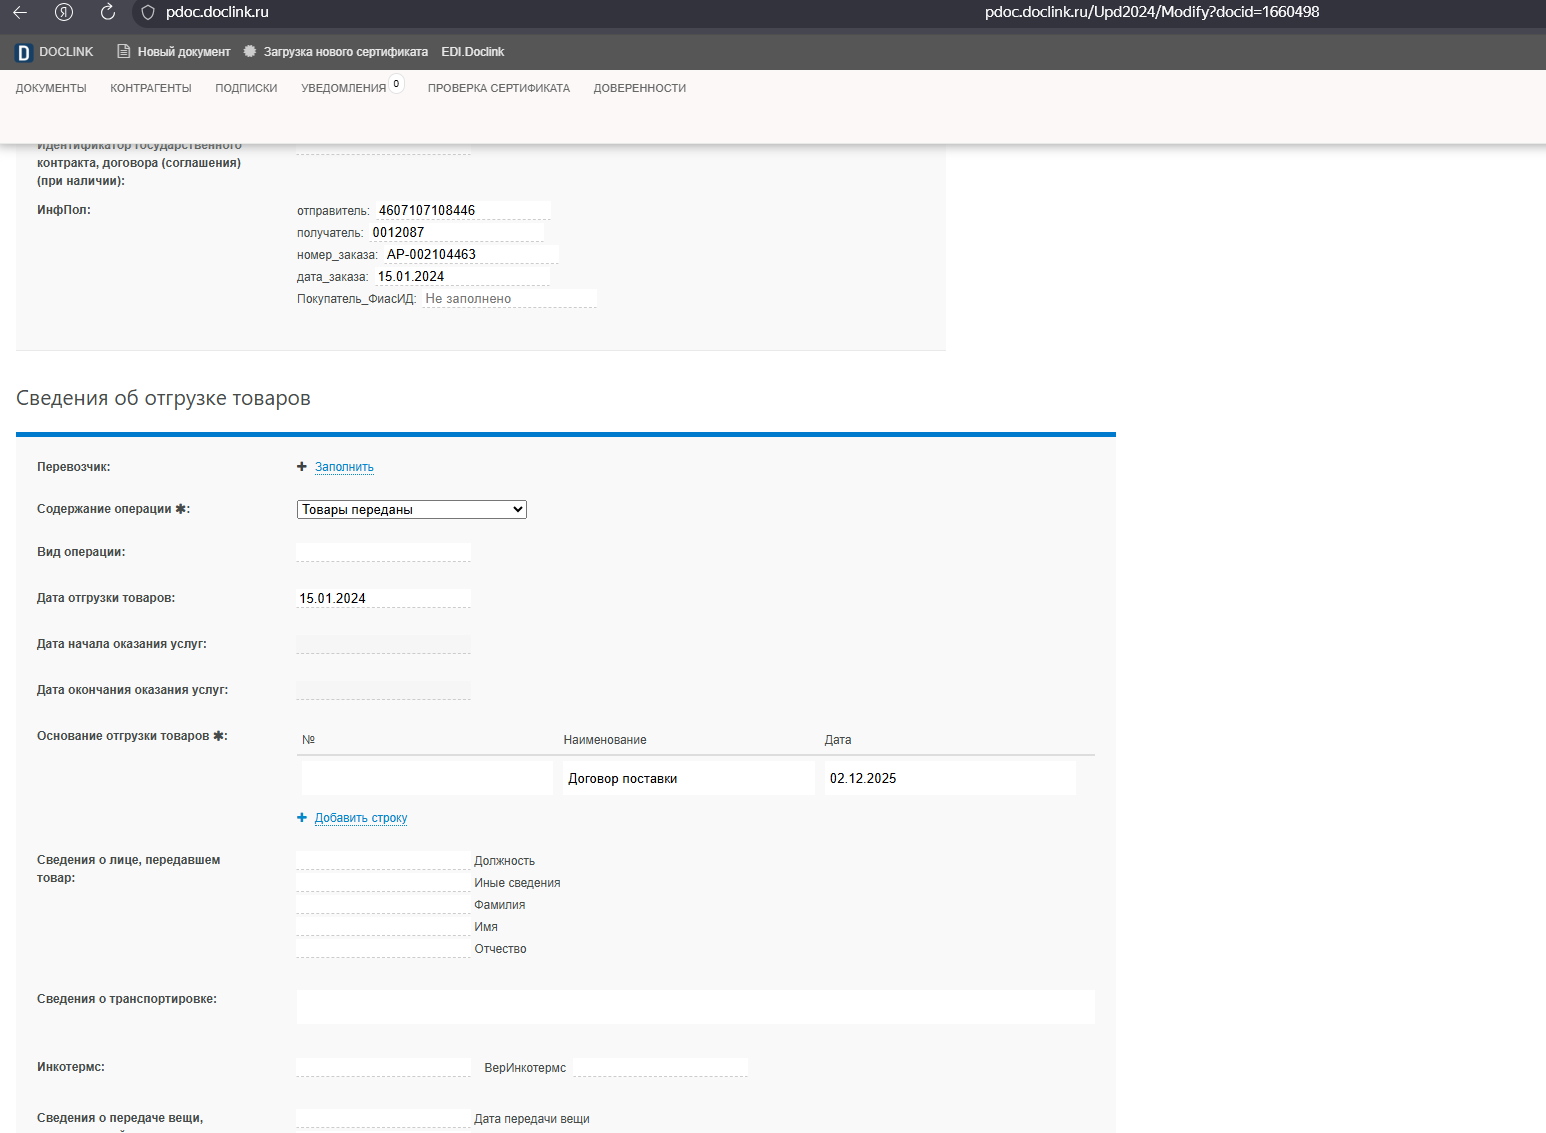
Task: Click the ИнфПол label
Action: pyautogui.click(x=64, y=210)
